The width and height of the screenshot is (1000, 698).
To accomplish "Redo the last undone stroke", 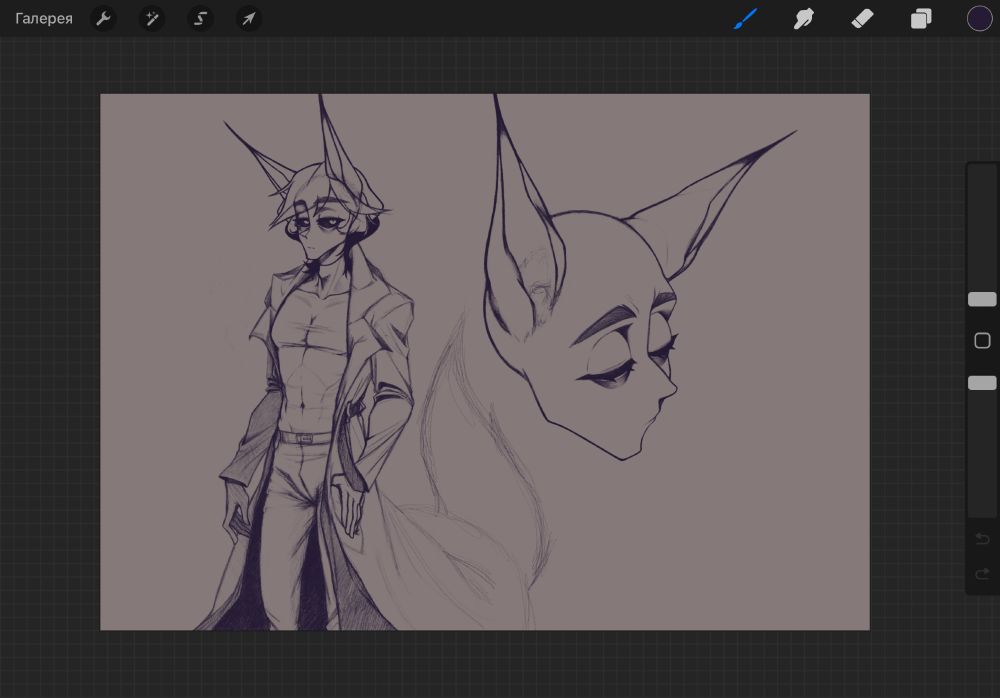I will point(982,574).
